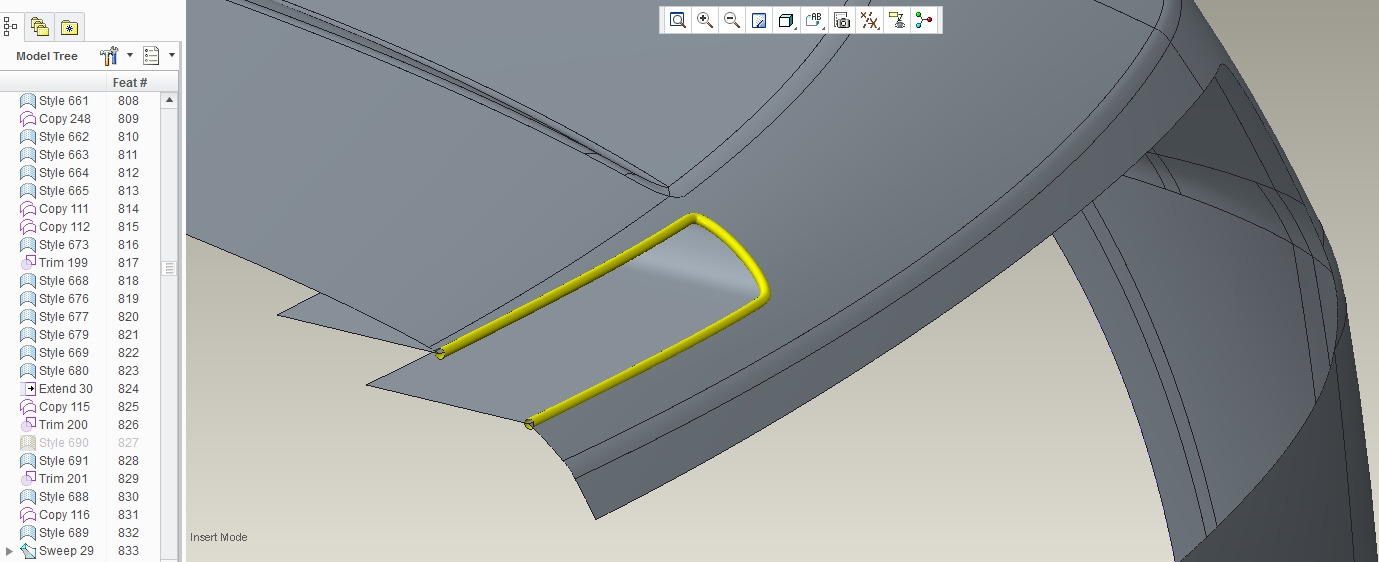This screenshot has height=562, width=1379.
Task: Expand the Sweep 29 feature node
Action: tap(10, 551)
